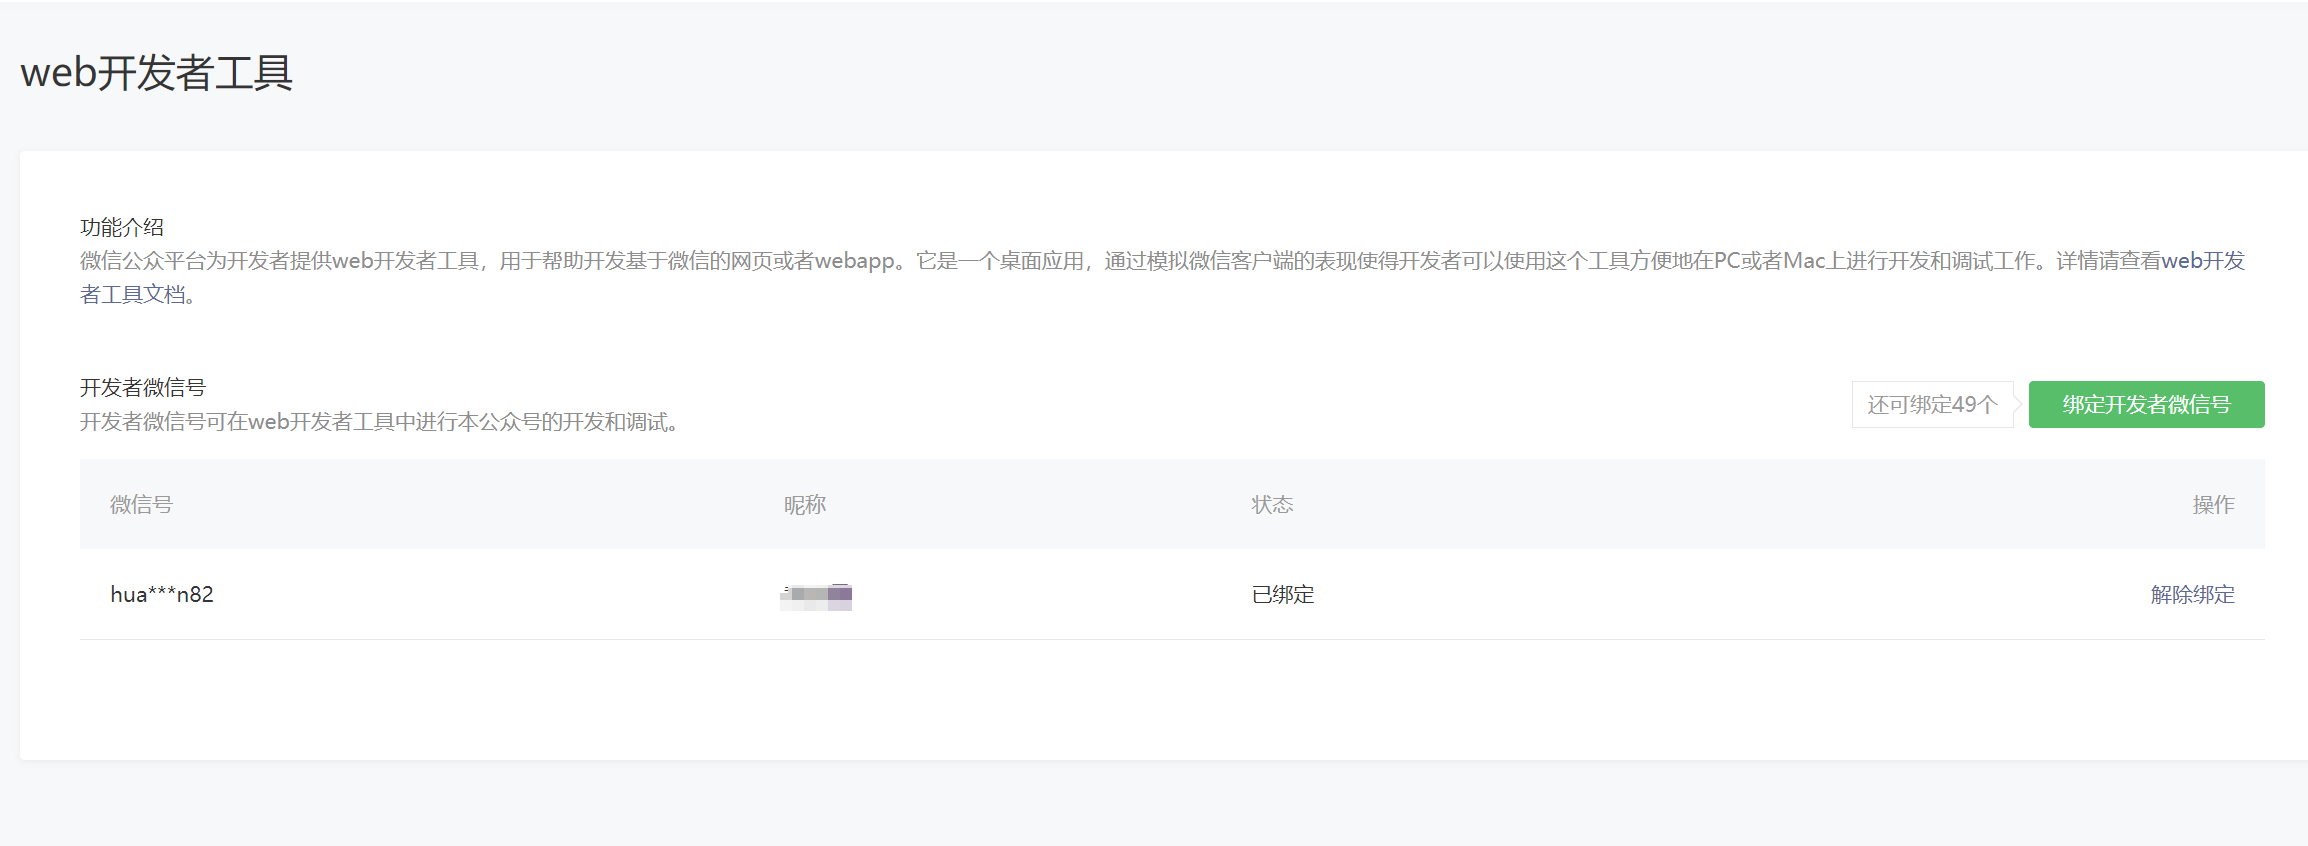Click the 状态 column header
Viewport: 2308px width, 846px height.
coord(1272,504)
